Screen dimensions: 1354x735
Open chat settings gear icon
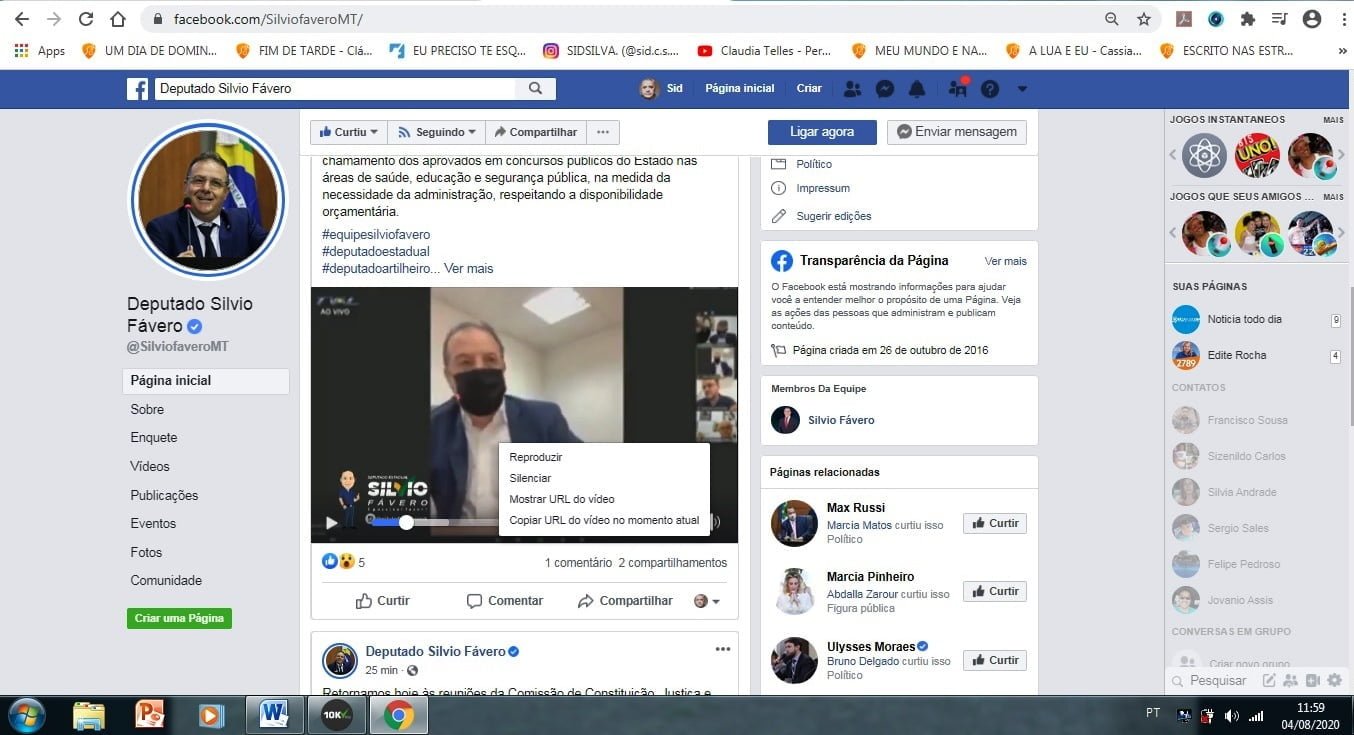[1334, 680]
